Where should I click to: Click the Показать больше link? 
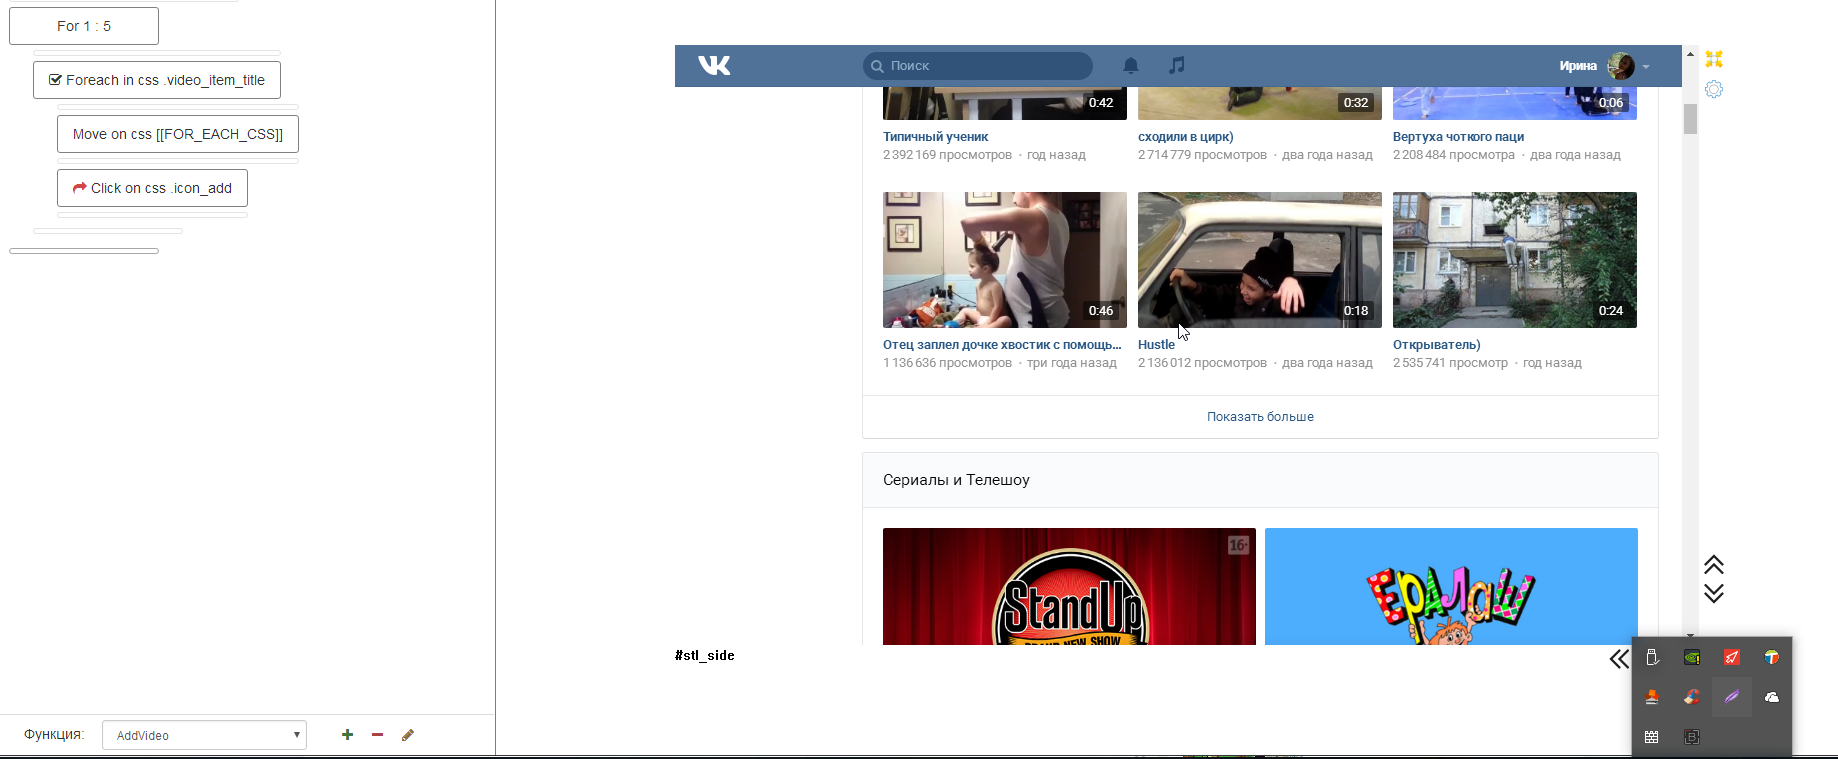[x=1260, y=417]
